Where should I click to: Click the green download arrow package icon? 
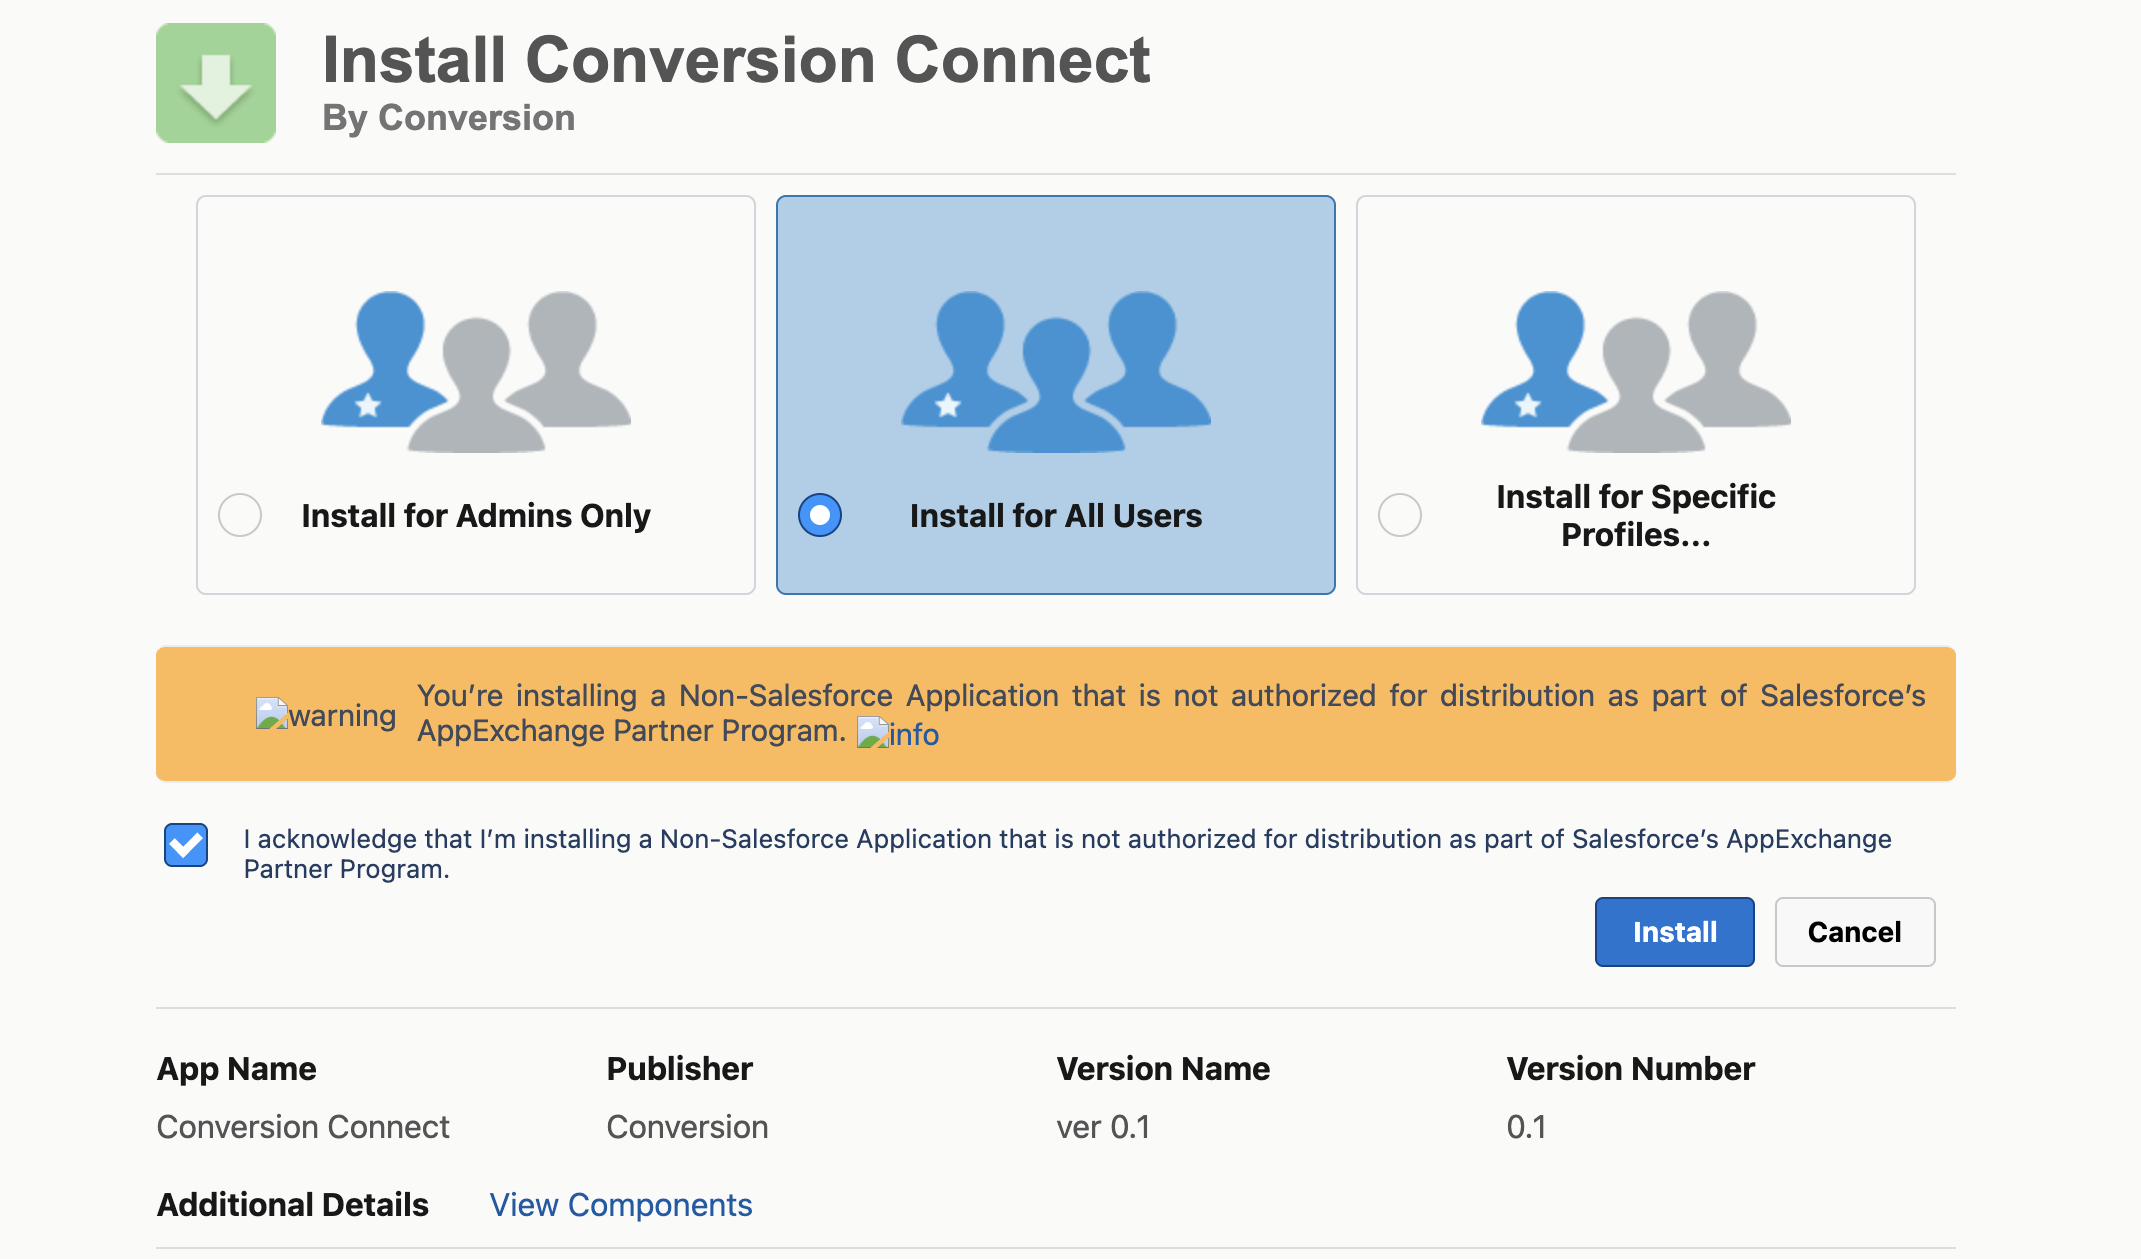point(216,83)
